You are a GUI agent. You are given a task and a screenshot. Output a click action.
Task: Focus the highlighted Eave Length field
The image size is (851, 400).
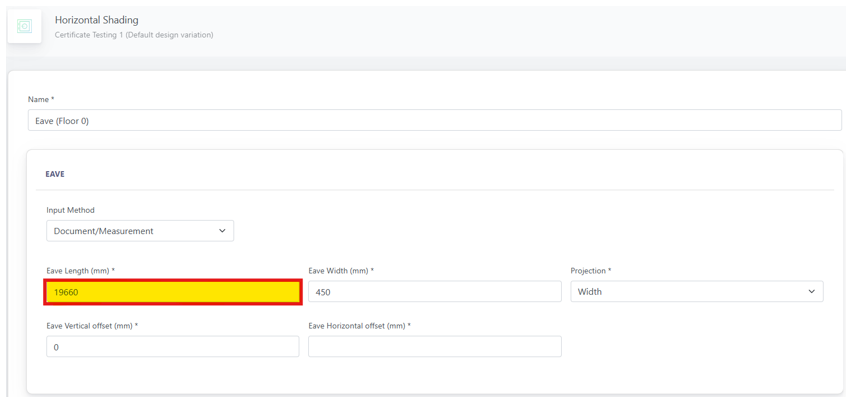click(173, 292)
